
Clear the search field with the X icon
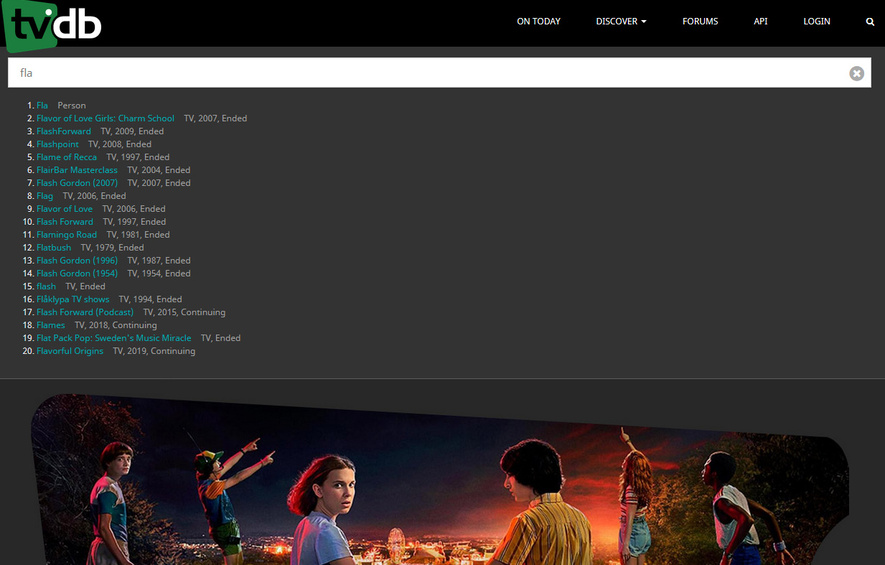point(856,73)
